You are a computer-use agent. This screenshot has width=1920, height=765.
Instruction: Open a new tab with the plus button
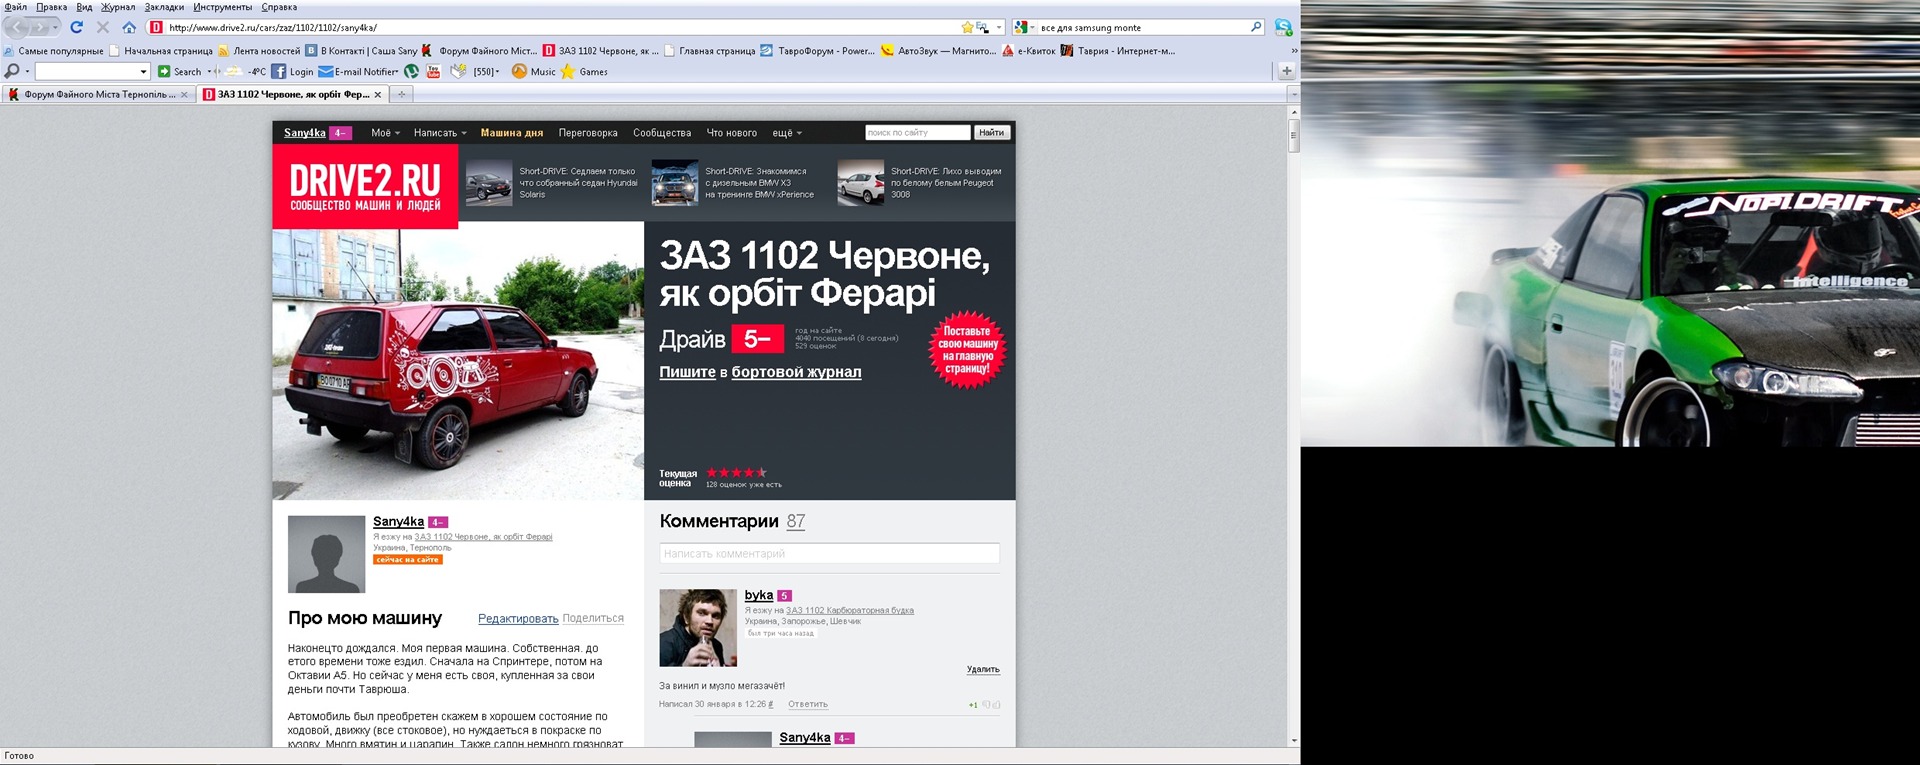(x=401, y=95)
